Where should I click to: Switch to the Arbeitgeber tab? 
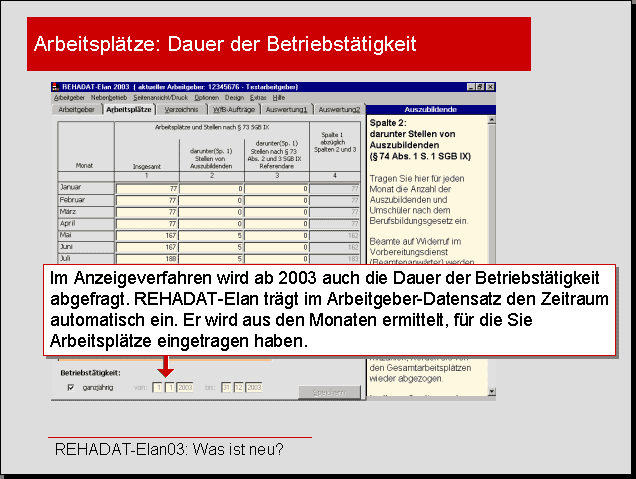(x=76, y=110)
